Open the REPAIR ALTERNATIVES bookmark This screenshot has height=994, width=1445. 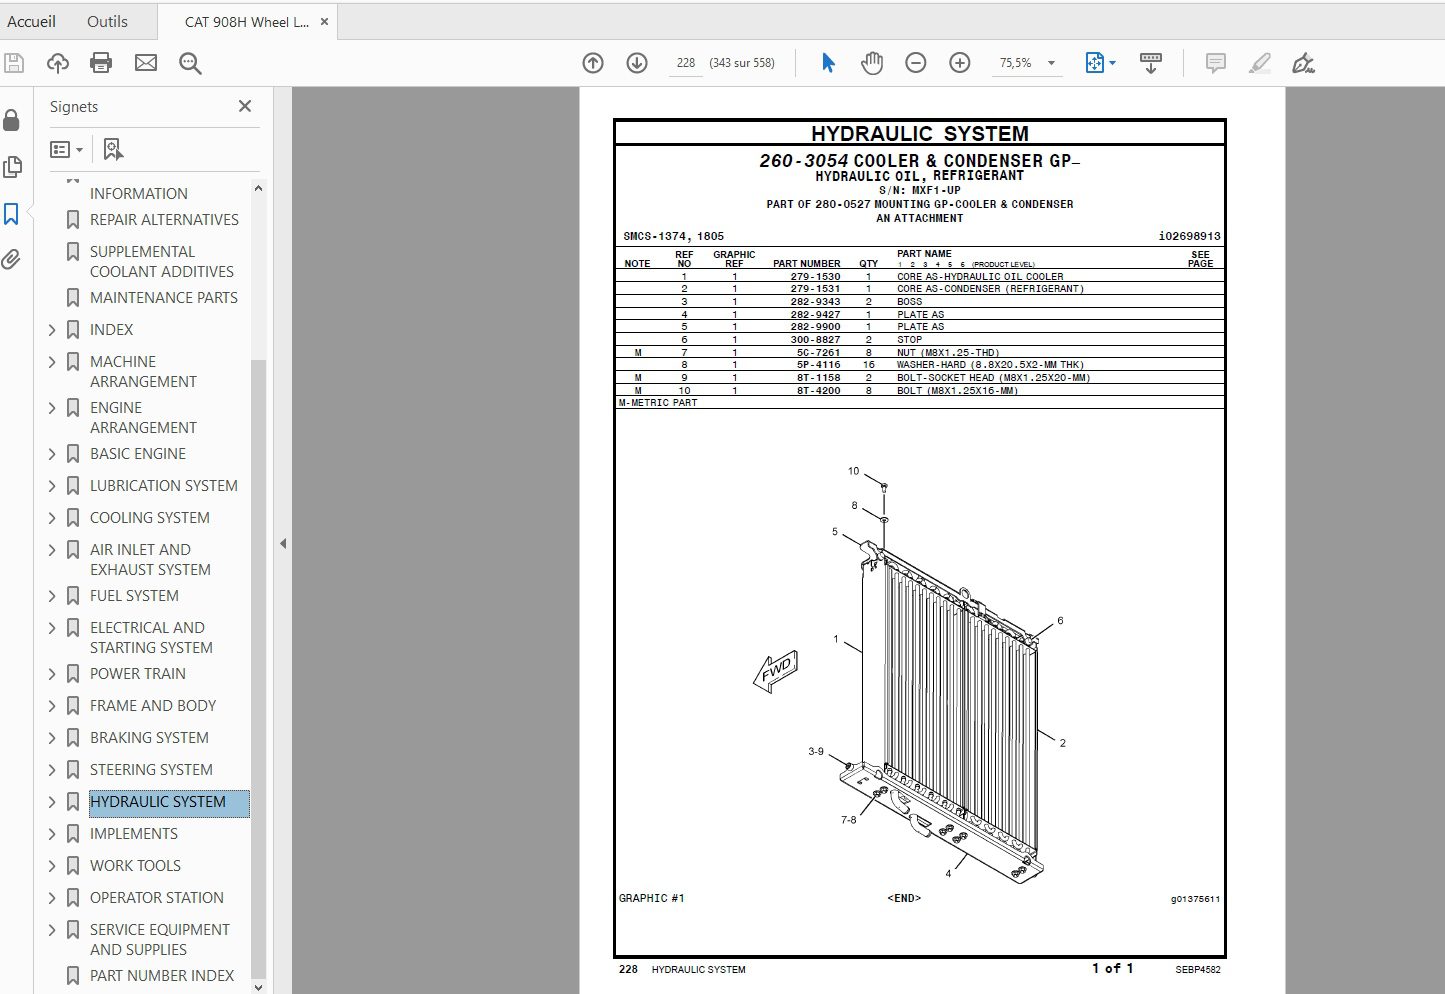[164, 220]
